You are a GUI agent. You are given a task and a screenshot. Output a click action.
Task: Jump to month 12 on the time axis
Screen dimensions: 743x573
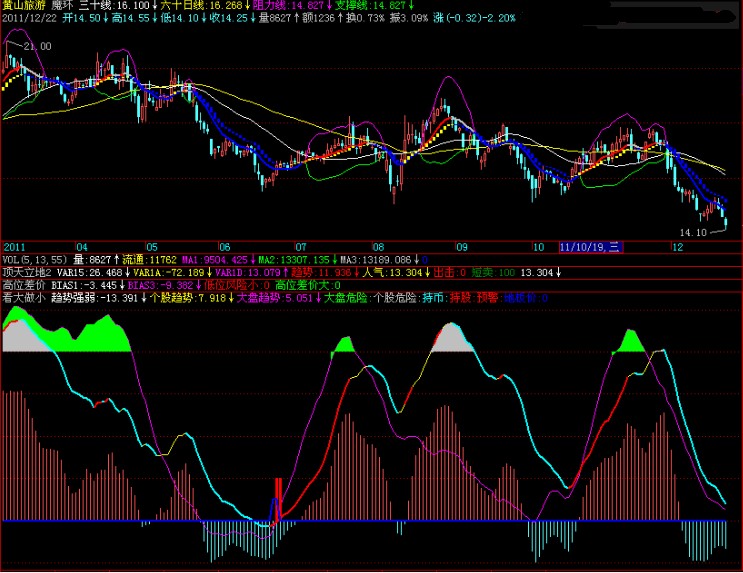click(676, 246)
